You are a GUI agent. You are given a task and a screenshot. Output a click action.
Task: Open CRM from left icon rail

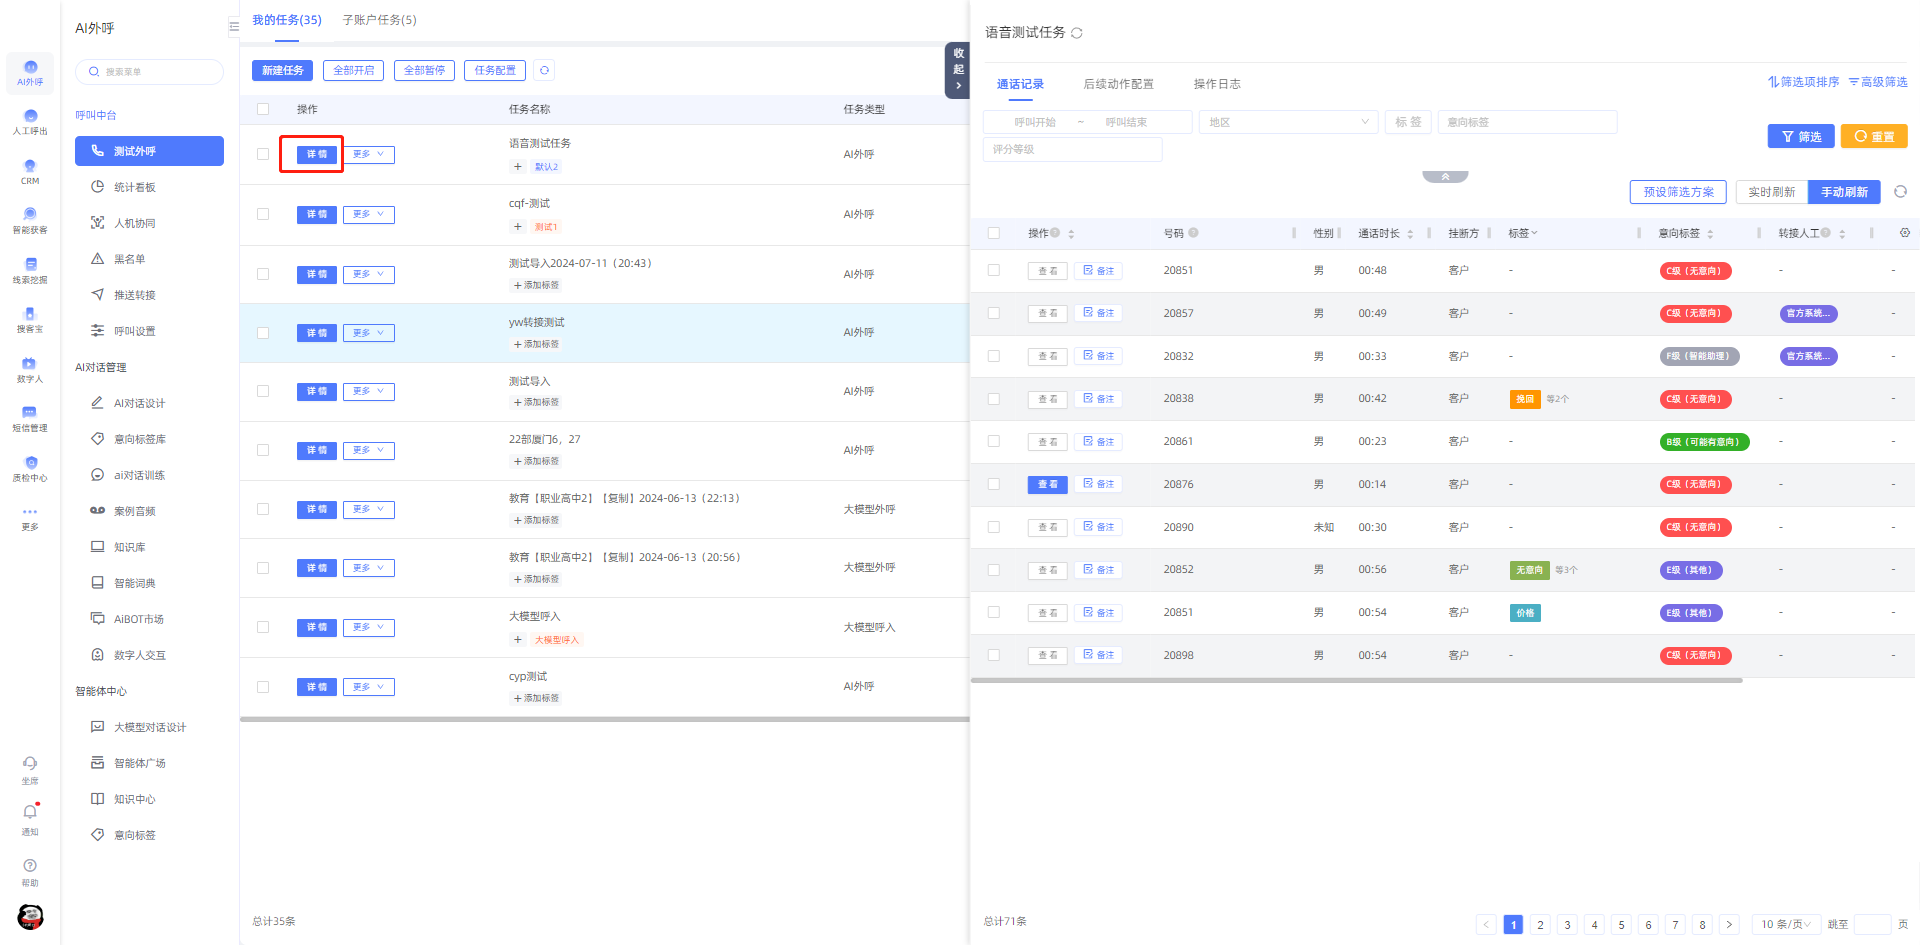click(30, 172)
